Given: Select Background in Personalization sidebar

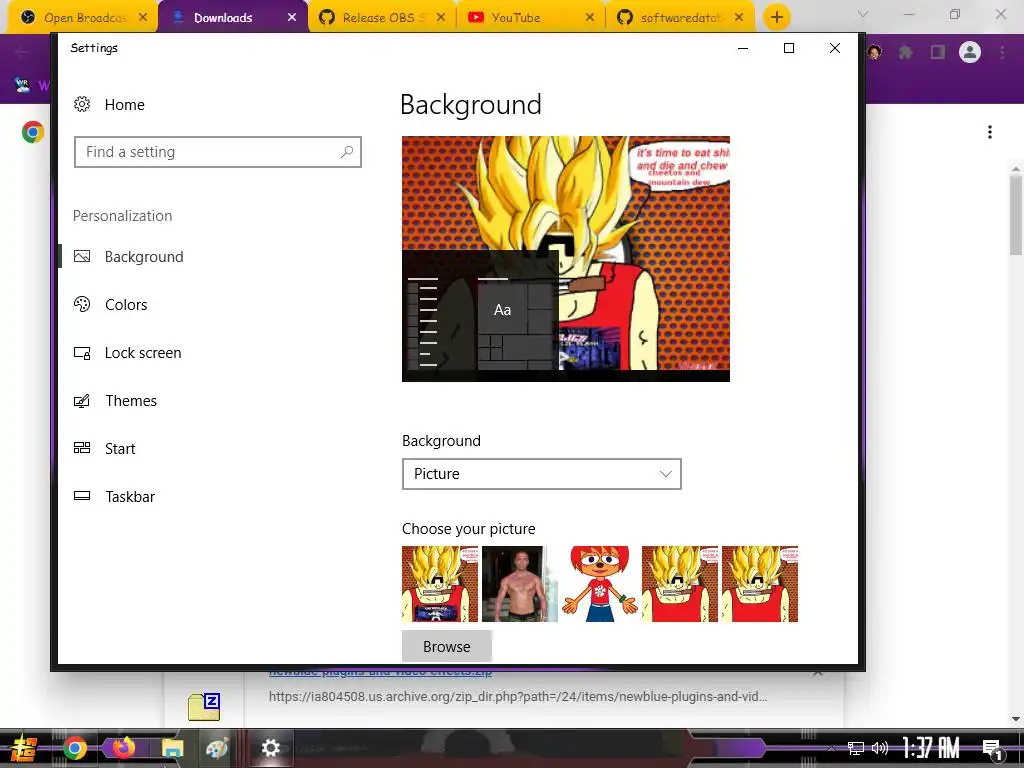Looking at the screenshot, I should click(x=129, y=257).
